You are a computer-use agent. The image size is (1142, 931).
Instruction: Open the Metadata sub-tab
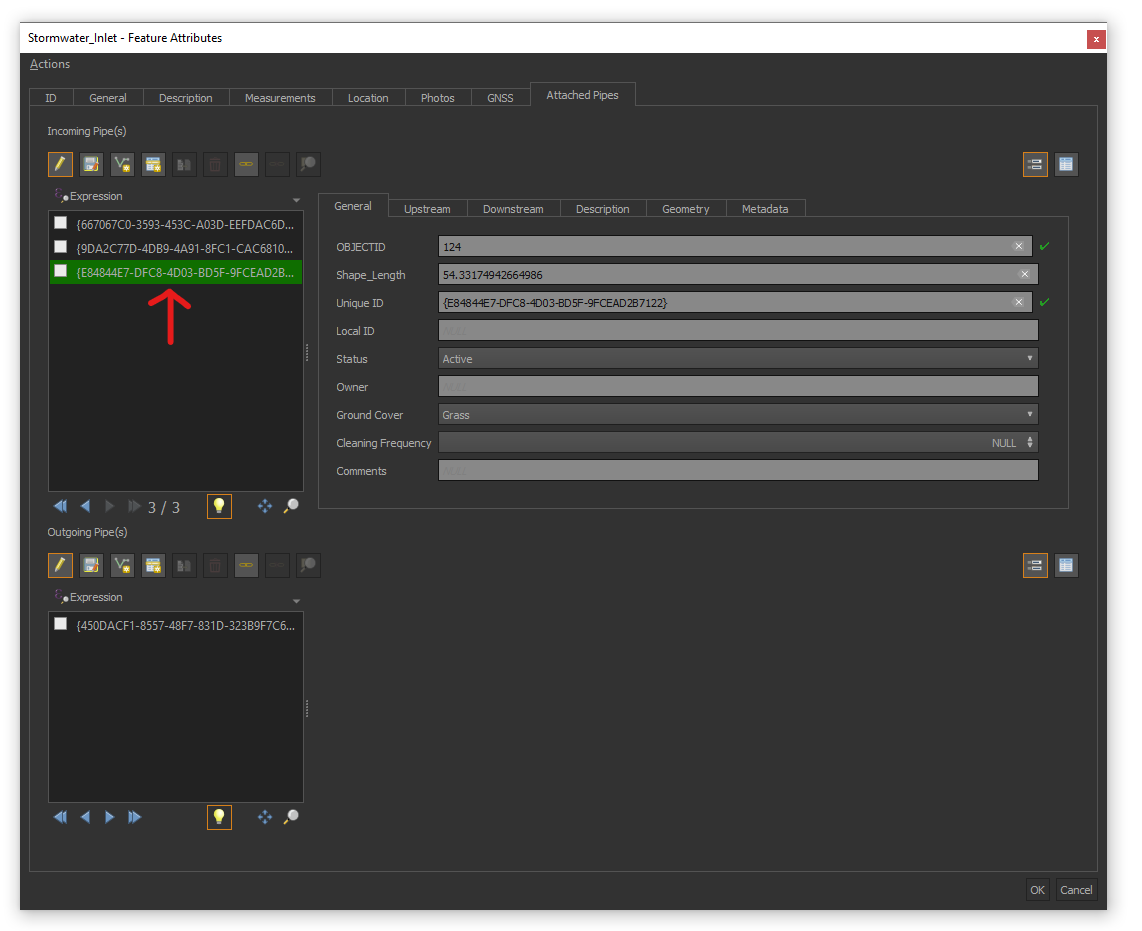point(765,209)
